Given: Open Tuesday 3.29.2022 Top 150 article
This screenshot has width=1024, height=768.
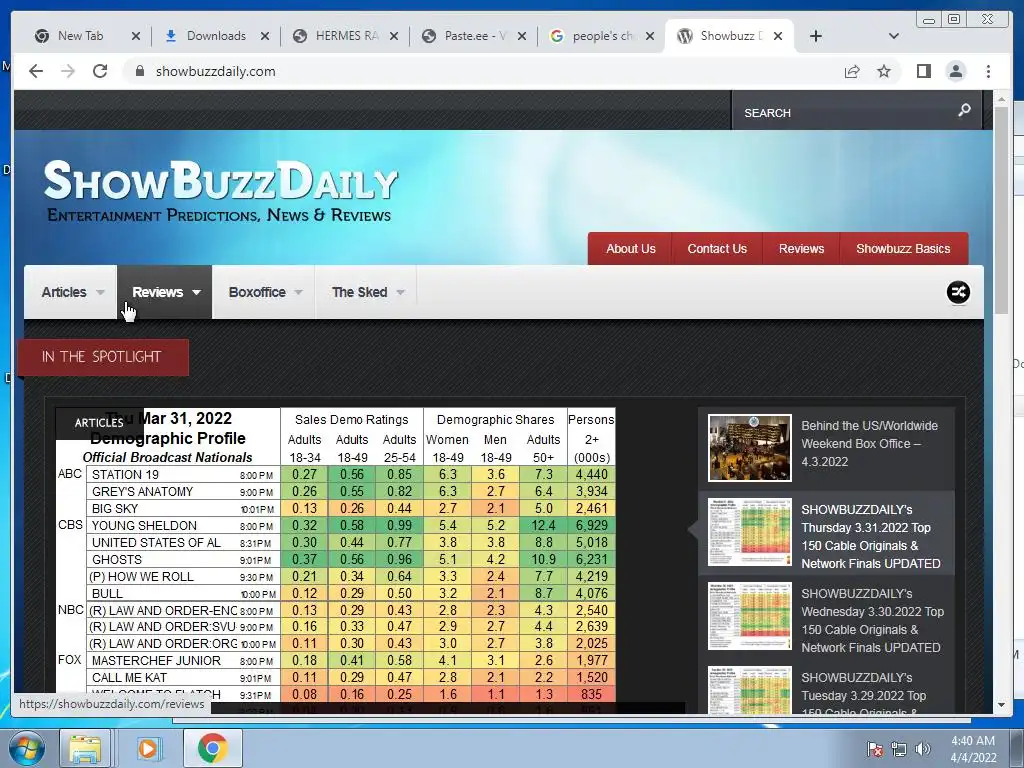Looking at the screenshot, I should (x=863, y=694).
